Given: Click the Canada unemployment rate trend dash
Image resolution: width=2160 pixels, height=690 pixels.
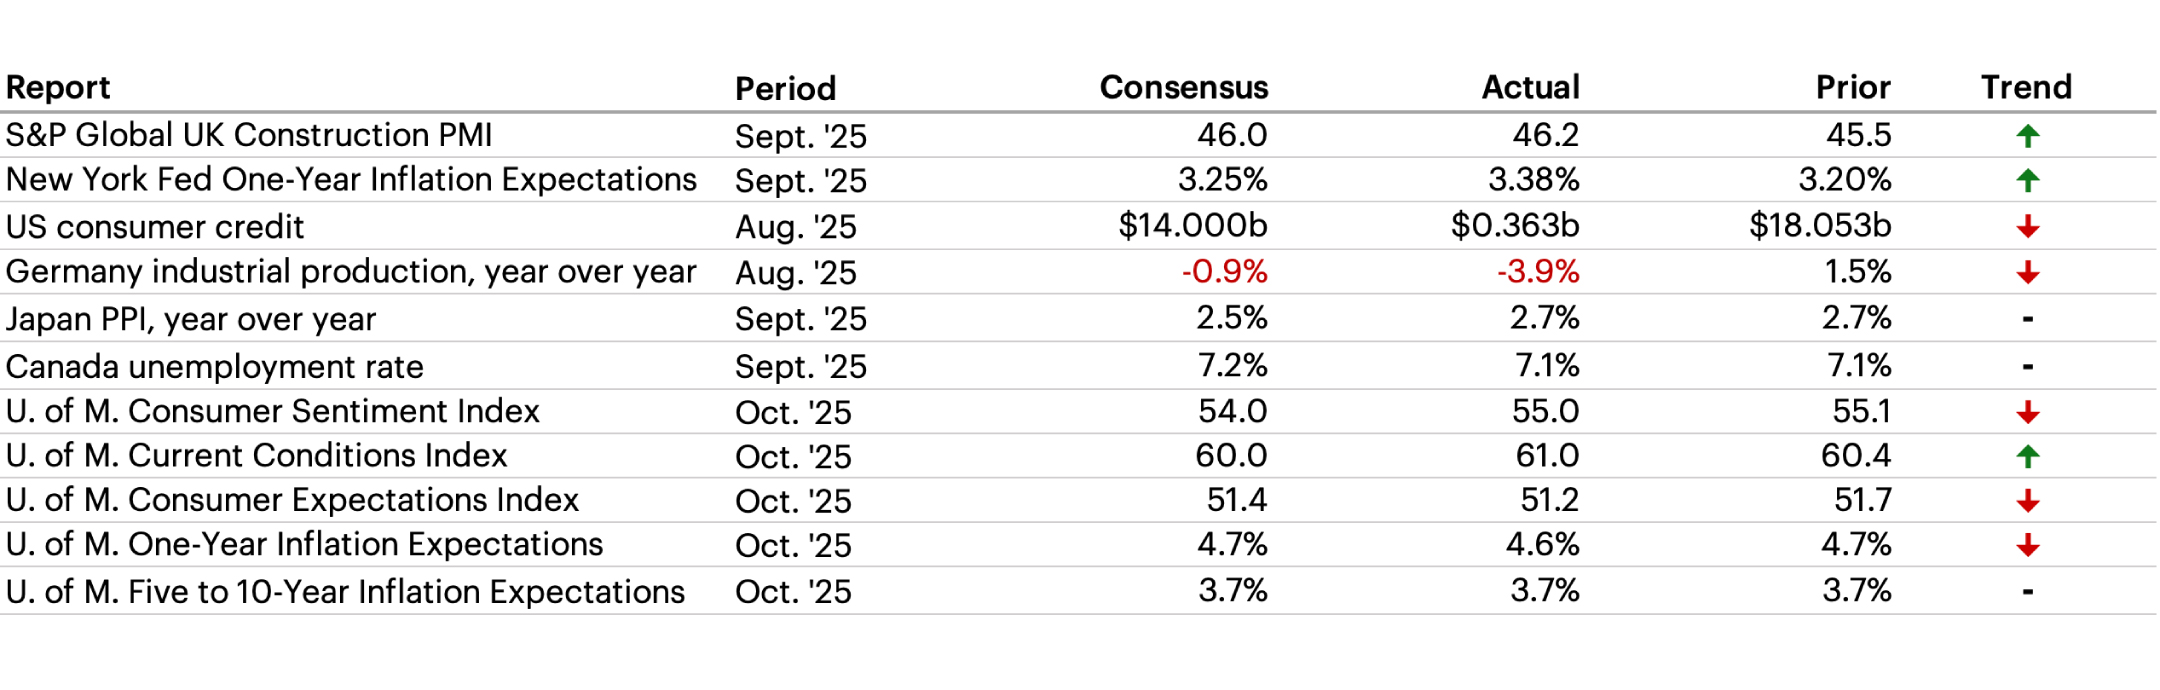Looking at the screenshot, I should (2027, 367).
